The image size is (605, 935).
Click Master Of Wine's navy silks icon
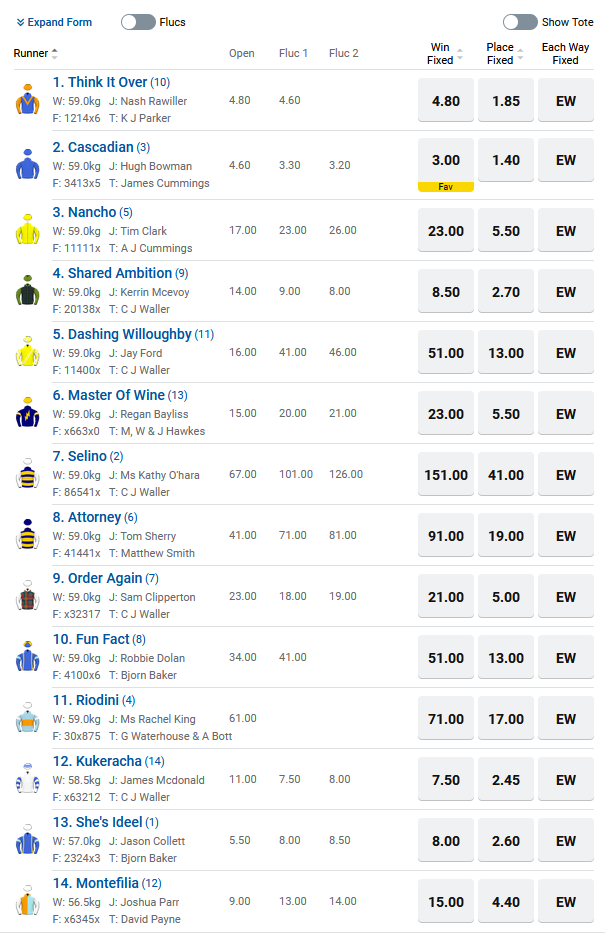pos(26,413)
